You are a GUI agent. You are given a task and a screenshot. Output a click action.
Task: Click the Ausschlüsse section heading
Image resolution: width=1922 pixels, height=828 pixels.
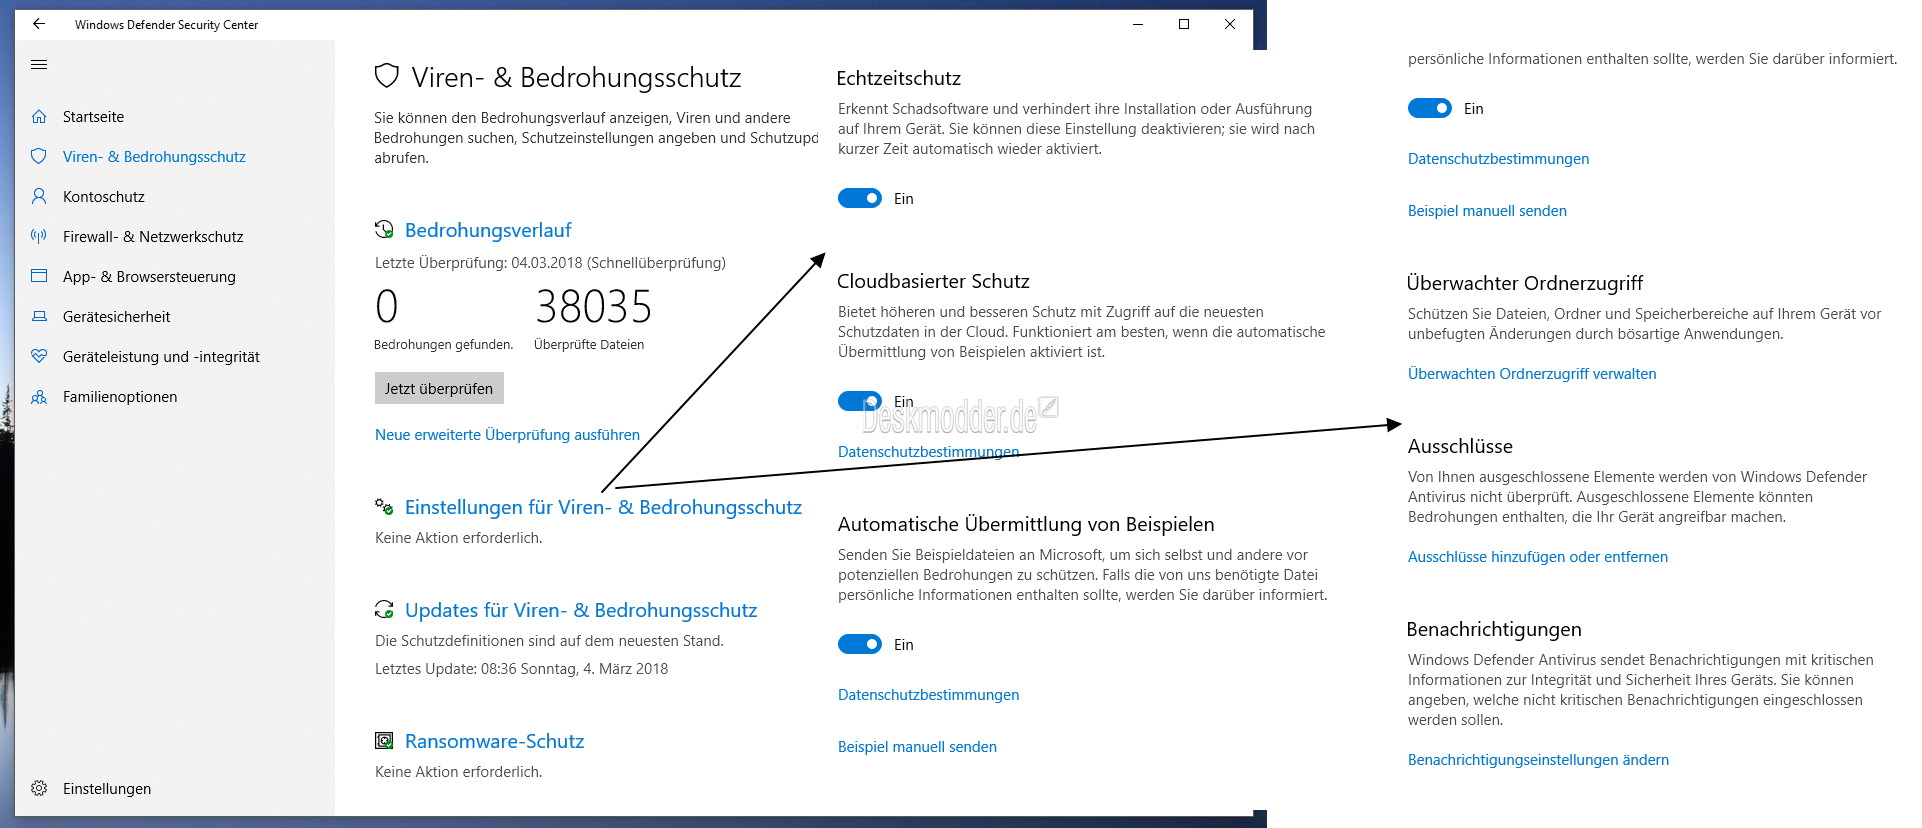1460,446
